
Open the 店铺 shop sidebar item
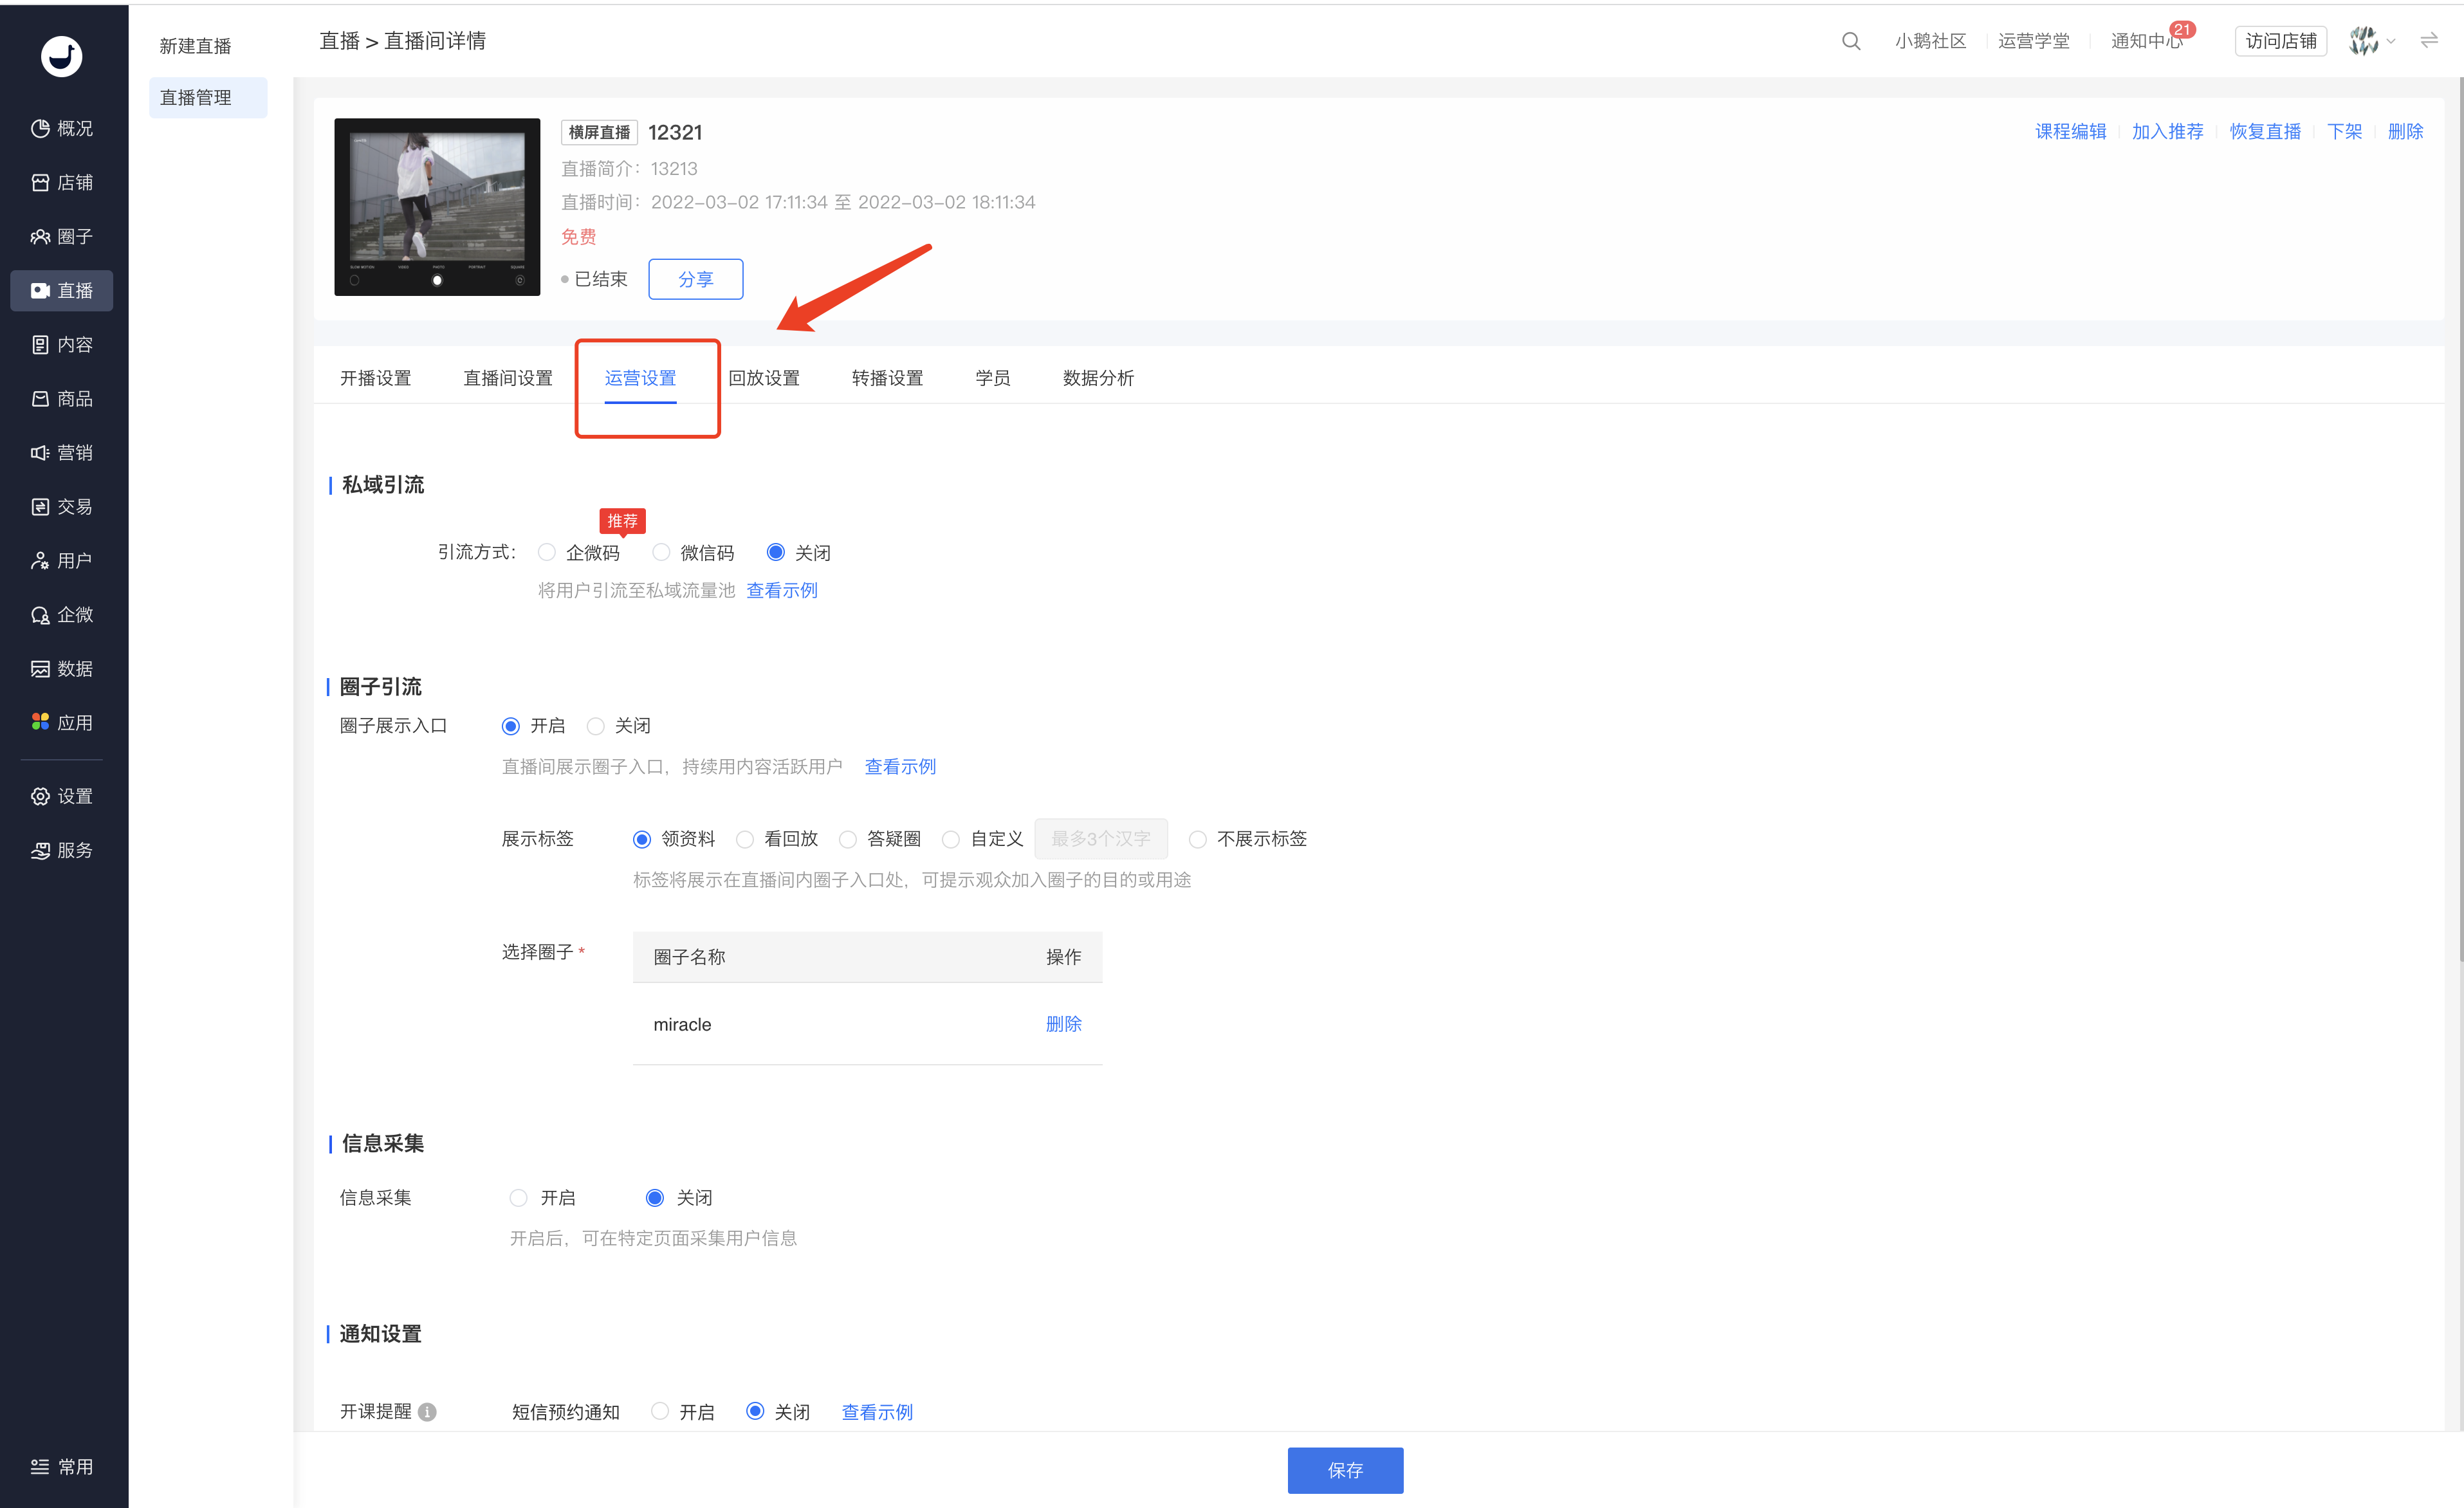point(62,182)
